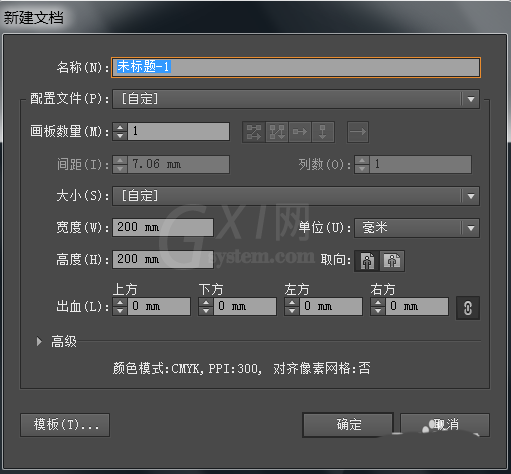
Task: Select grid by column artboard layout icon
Action: point(277,132)
